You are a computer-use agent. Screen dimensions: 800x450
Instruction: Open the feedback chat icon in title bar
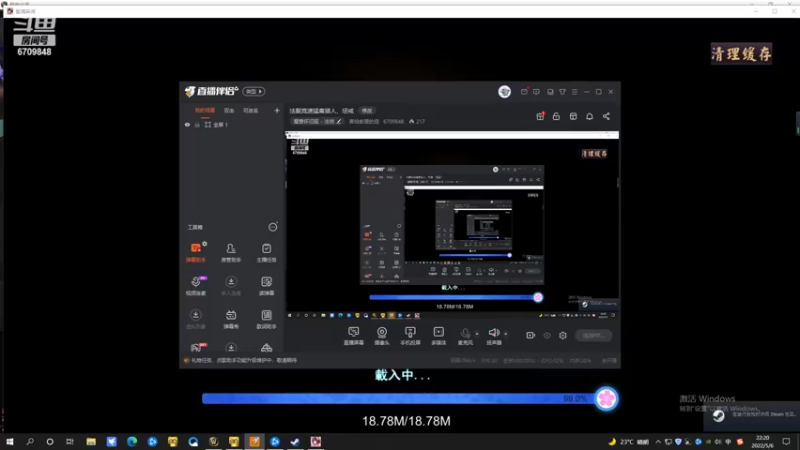(536, 92)
